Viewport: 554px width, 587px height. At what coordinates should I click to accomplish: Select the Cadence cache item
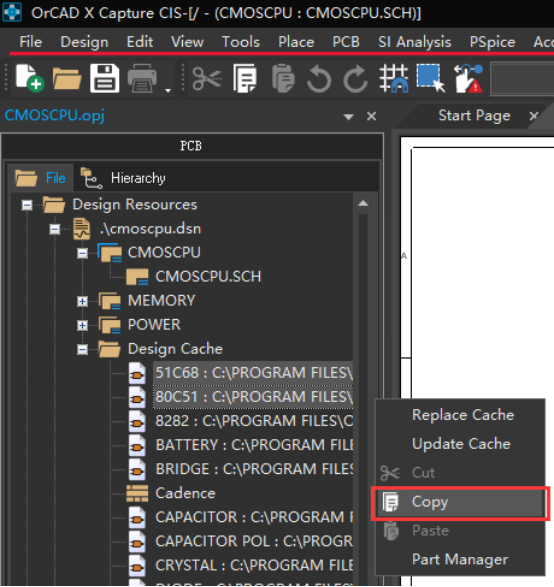(185, 493)
